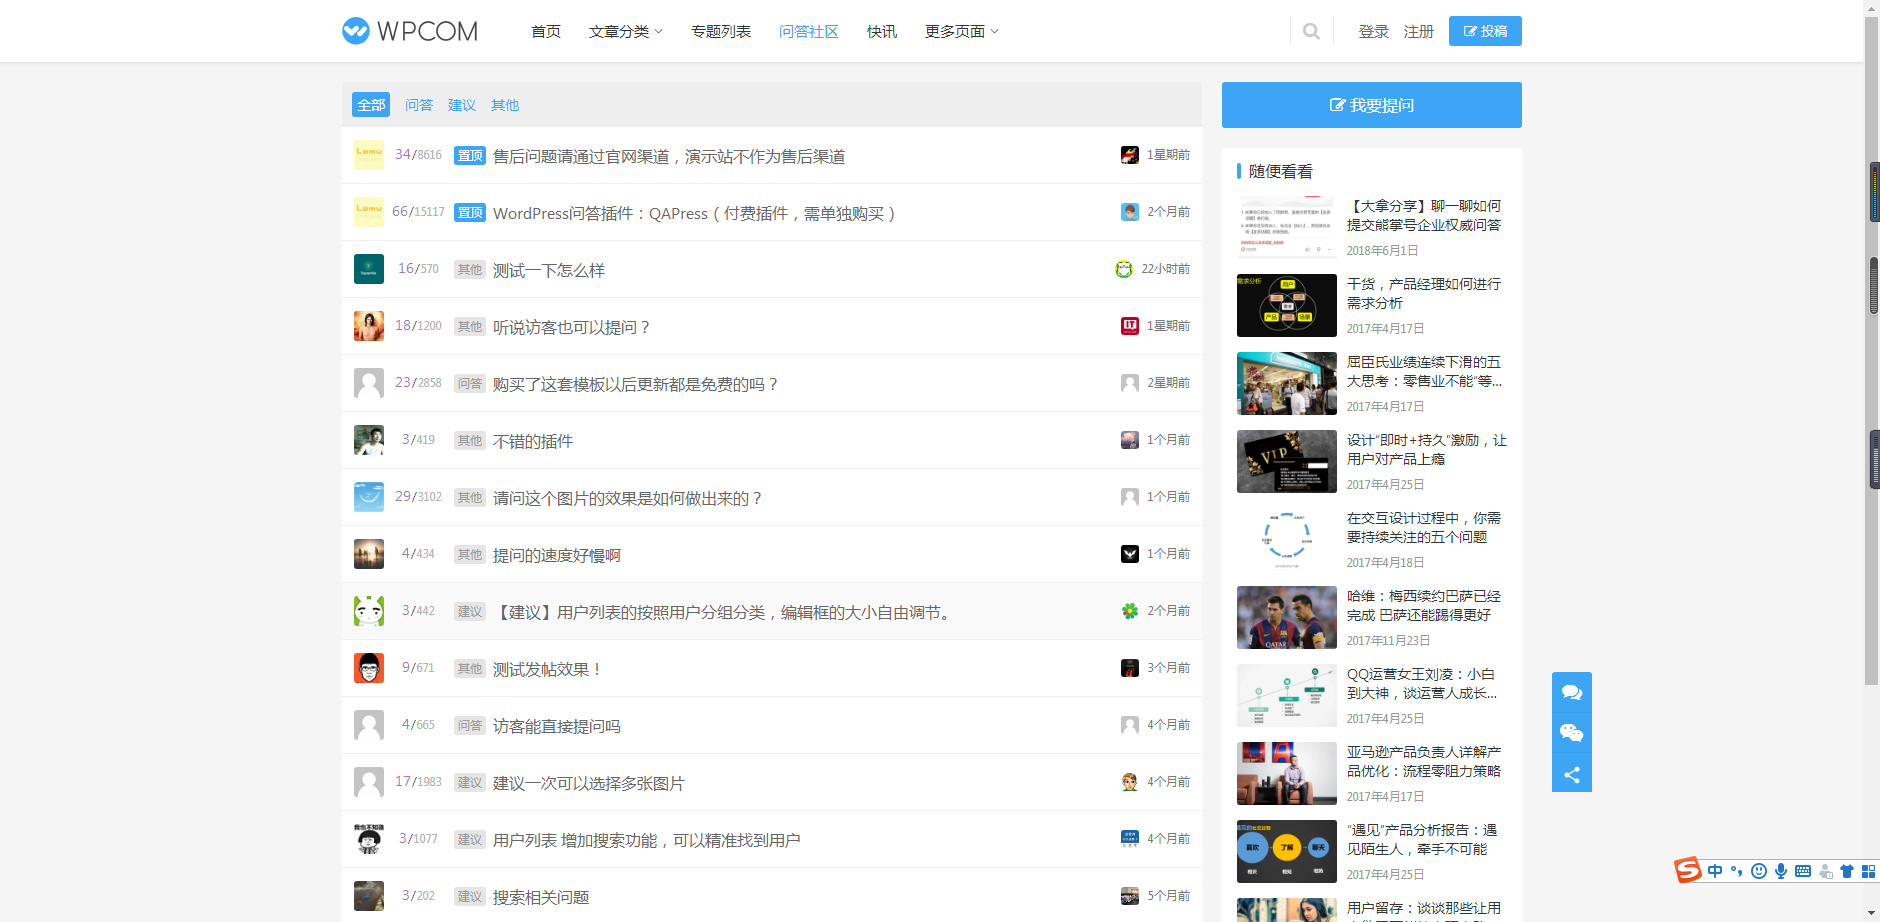Open author avatar on 听说访客也可以提问 row
This screenshot has height=922, width=1880.
(369, 326)
